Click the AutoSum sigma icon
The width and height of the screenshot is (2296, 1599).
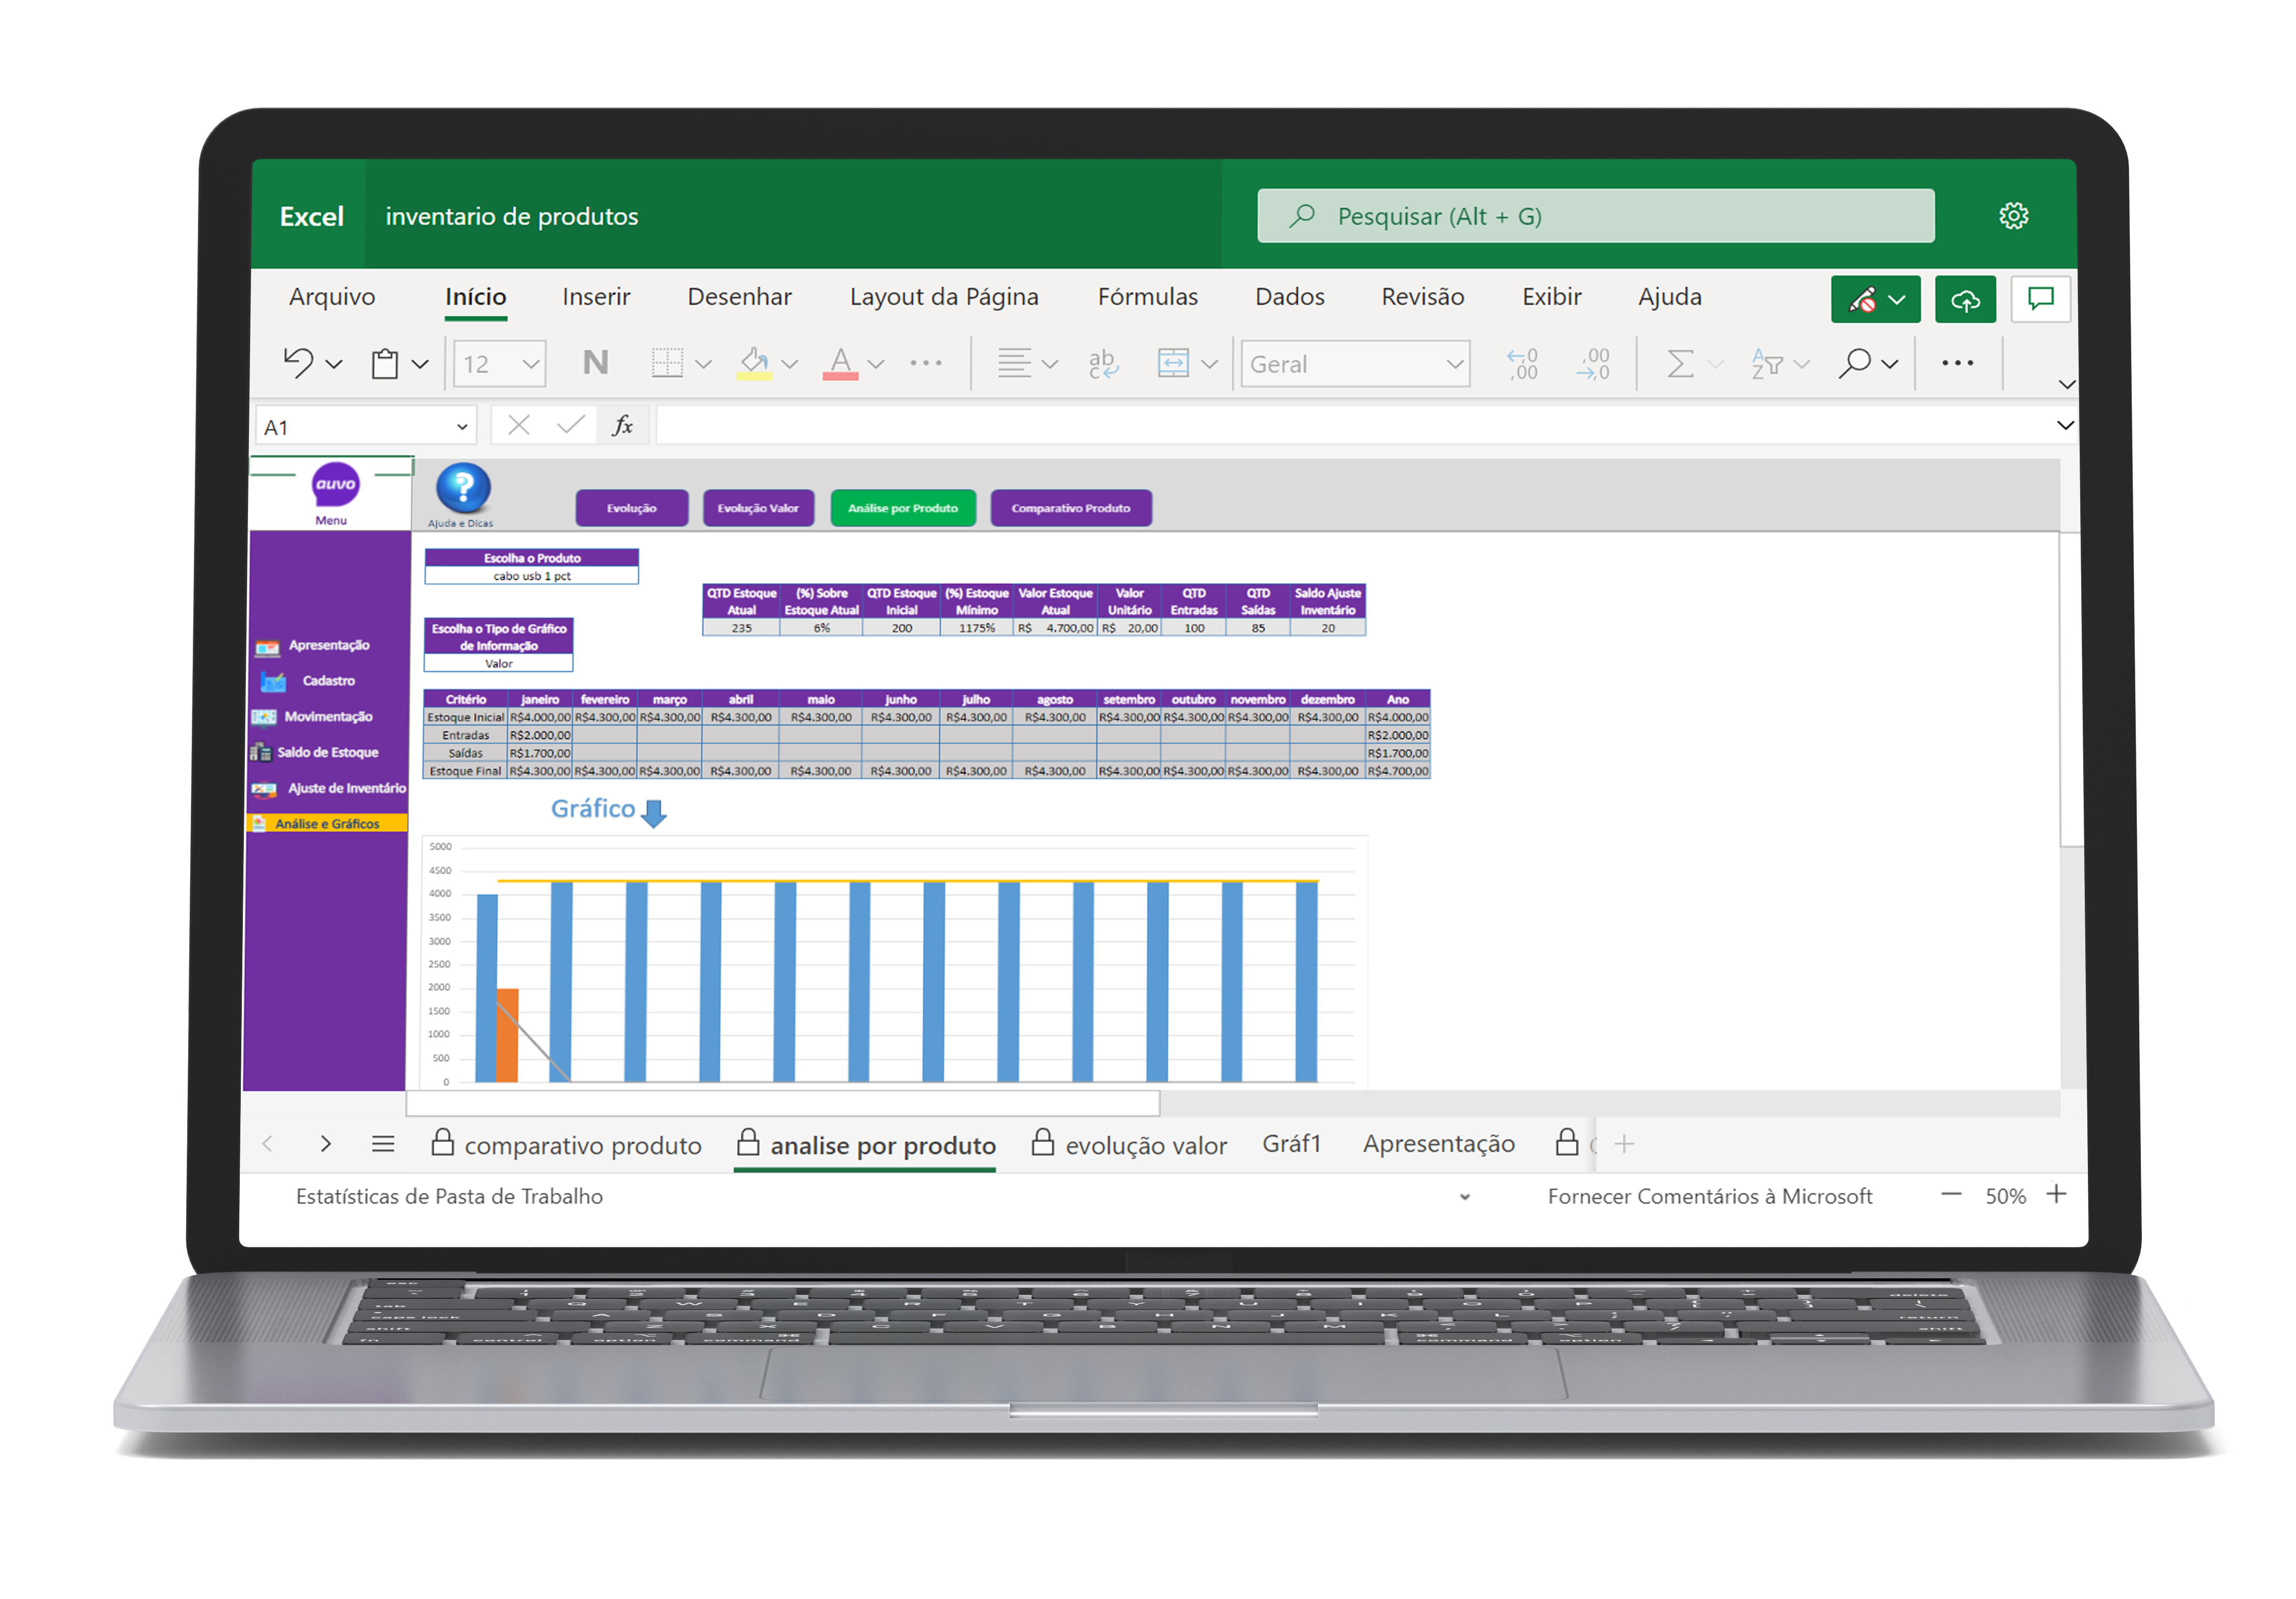pos(1681,363)
